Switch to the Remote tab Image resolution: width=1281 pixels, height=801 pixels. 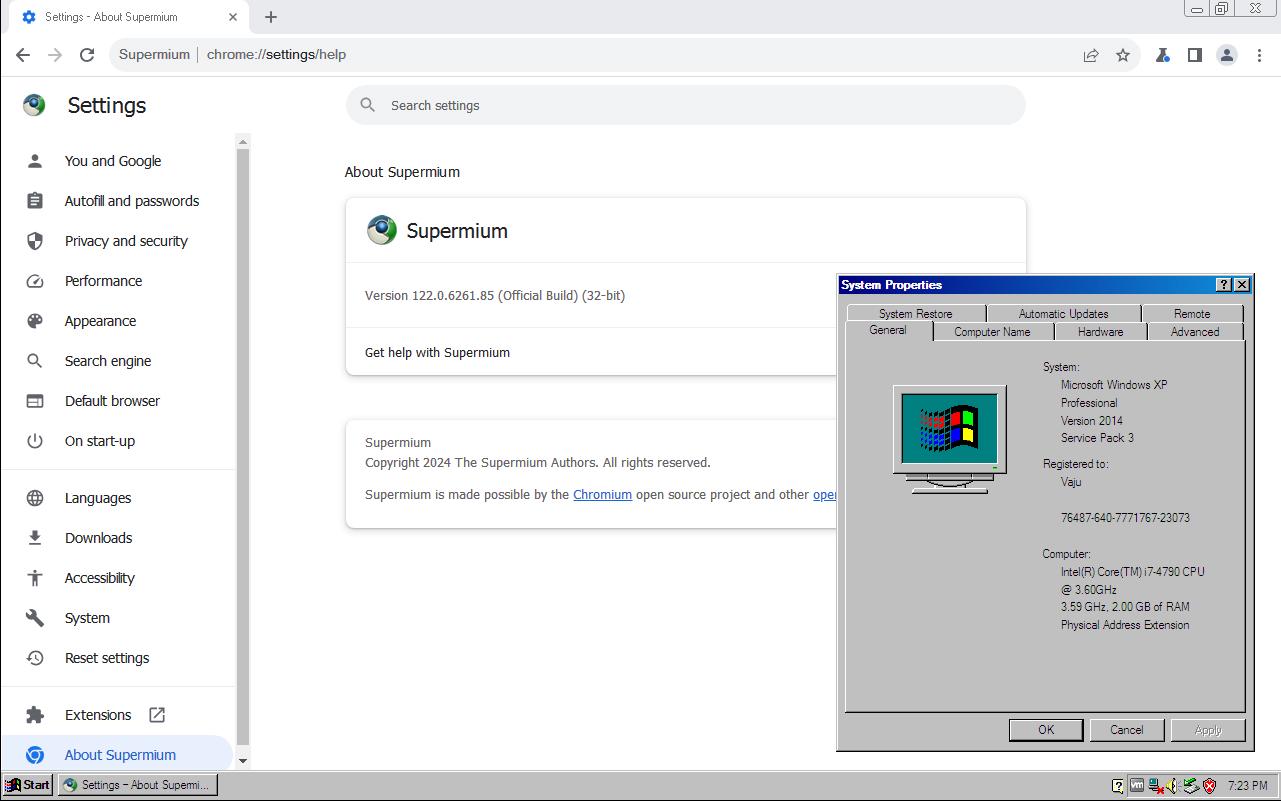[1192, 313]
